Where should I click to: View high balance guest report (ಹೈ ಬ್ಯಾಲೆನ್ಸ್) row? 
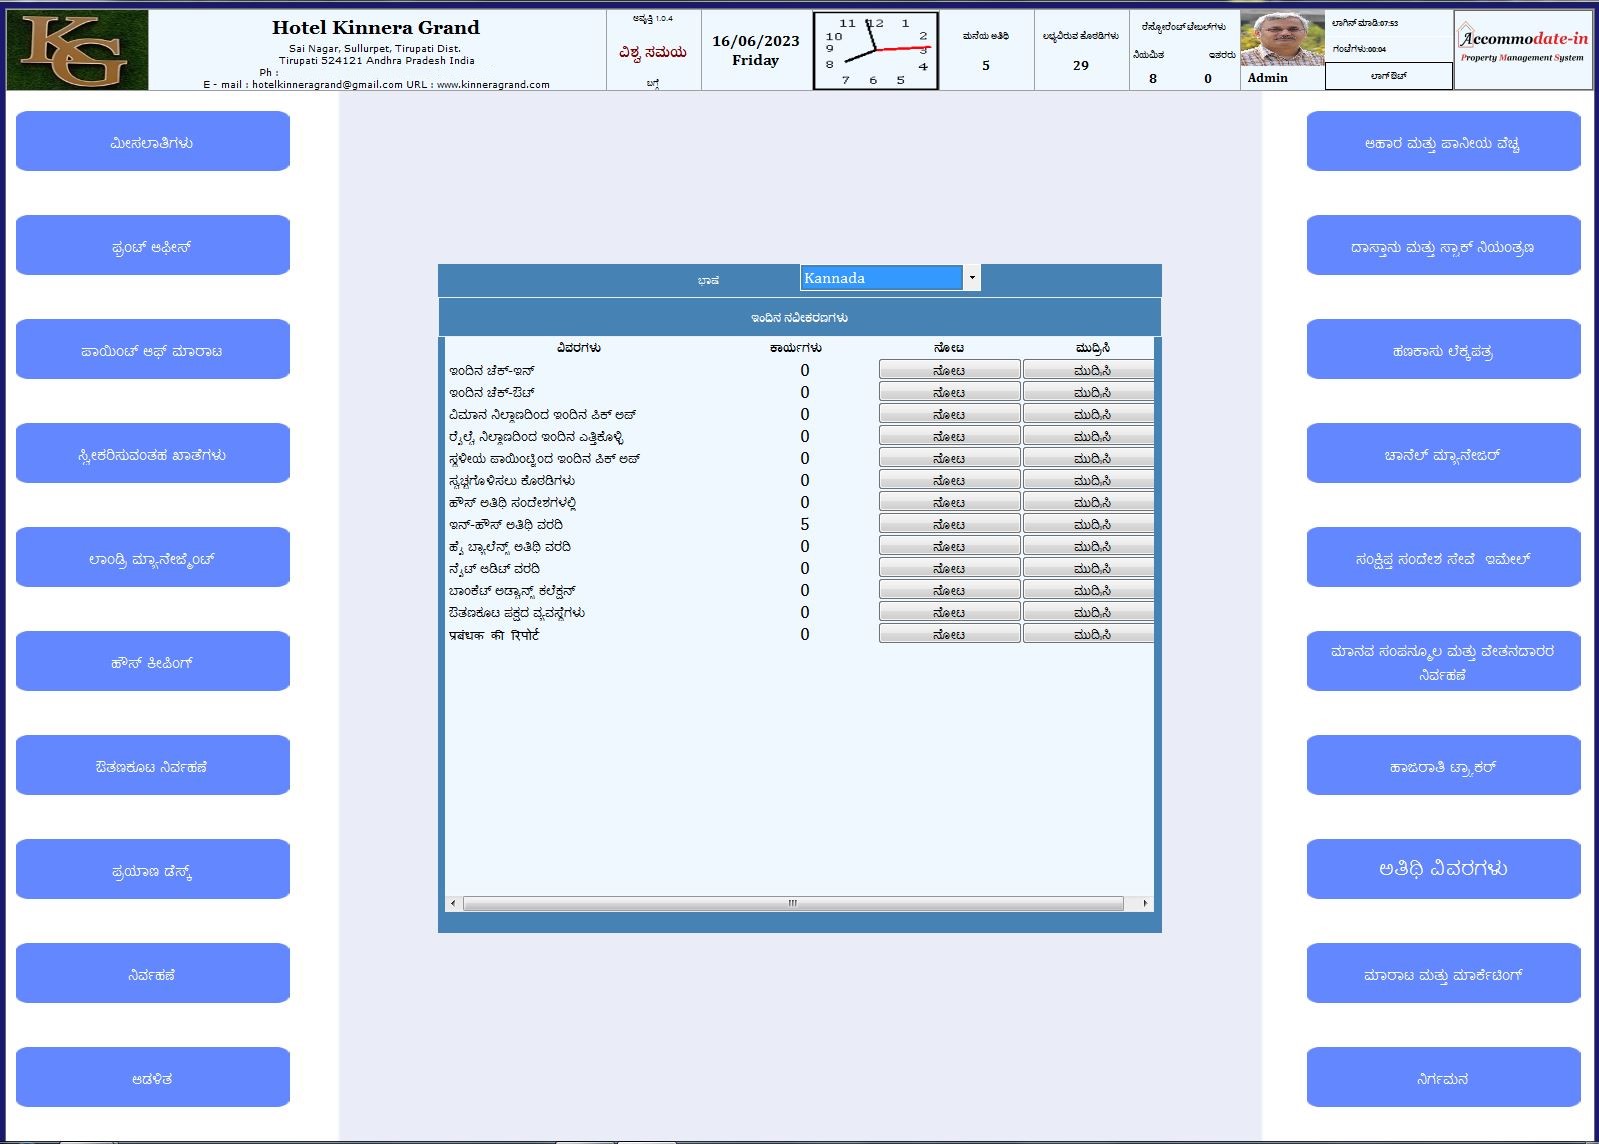click(949, 546)
